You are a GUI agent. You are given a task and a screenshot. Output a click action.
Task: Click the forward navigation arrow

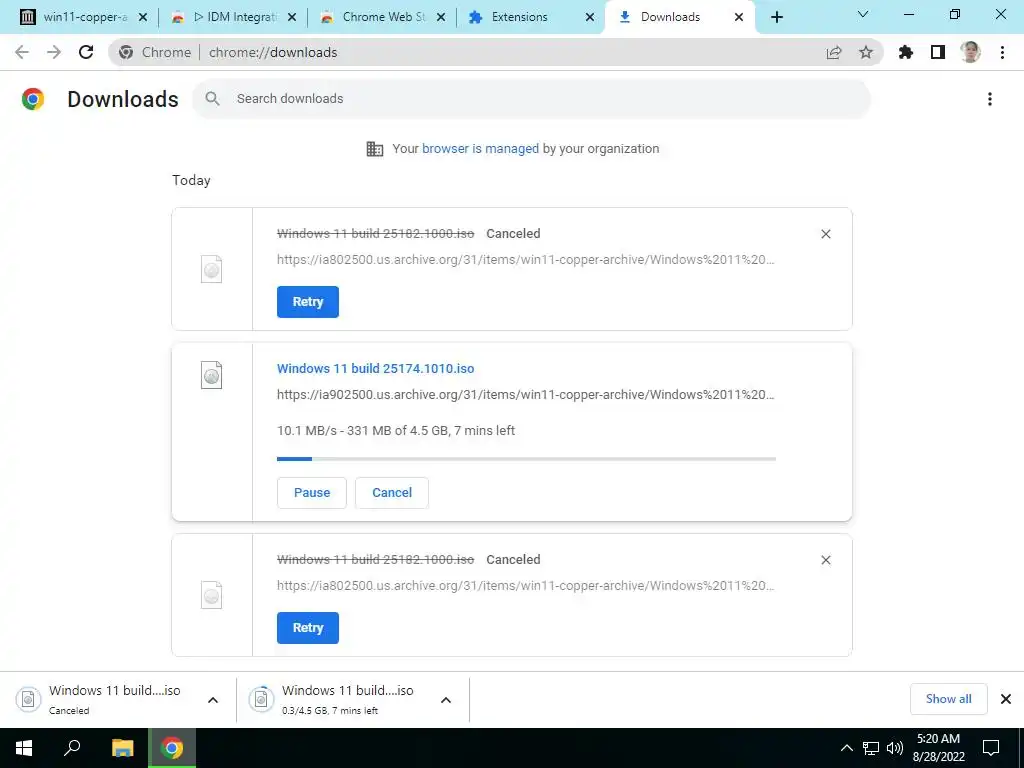click(54, 52)
